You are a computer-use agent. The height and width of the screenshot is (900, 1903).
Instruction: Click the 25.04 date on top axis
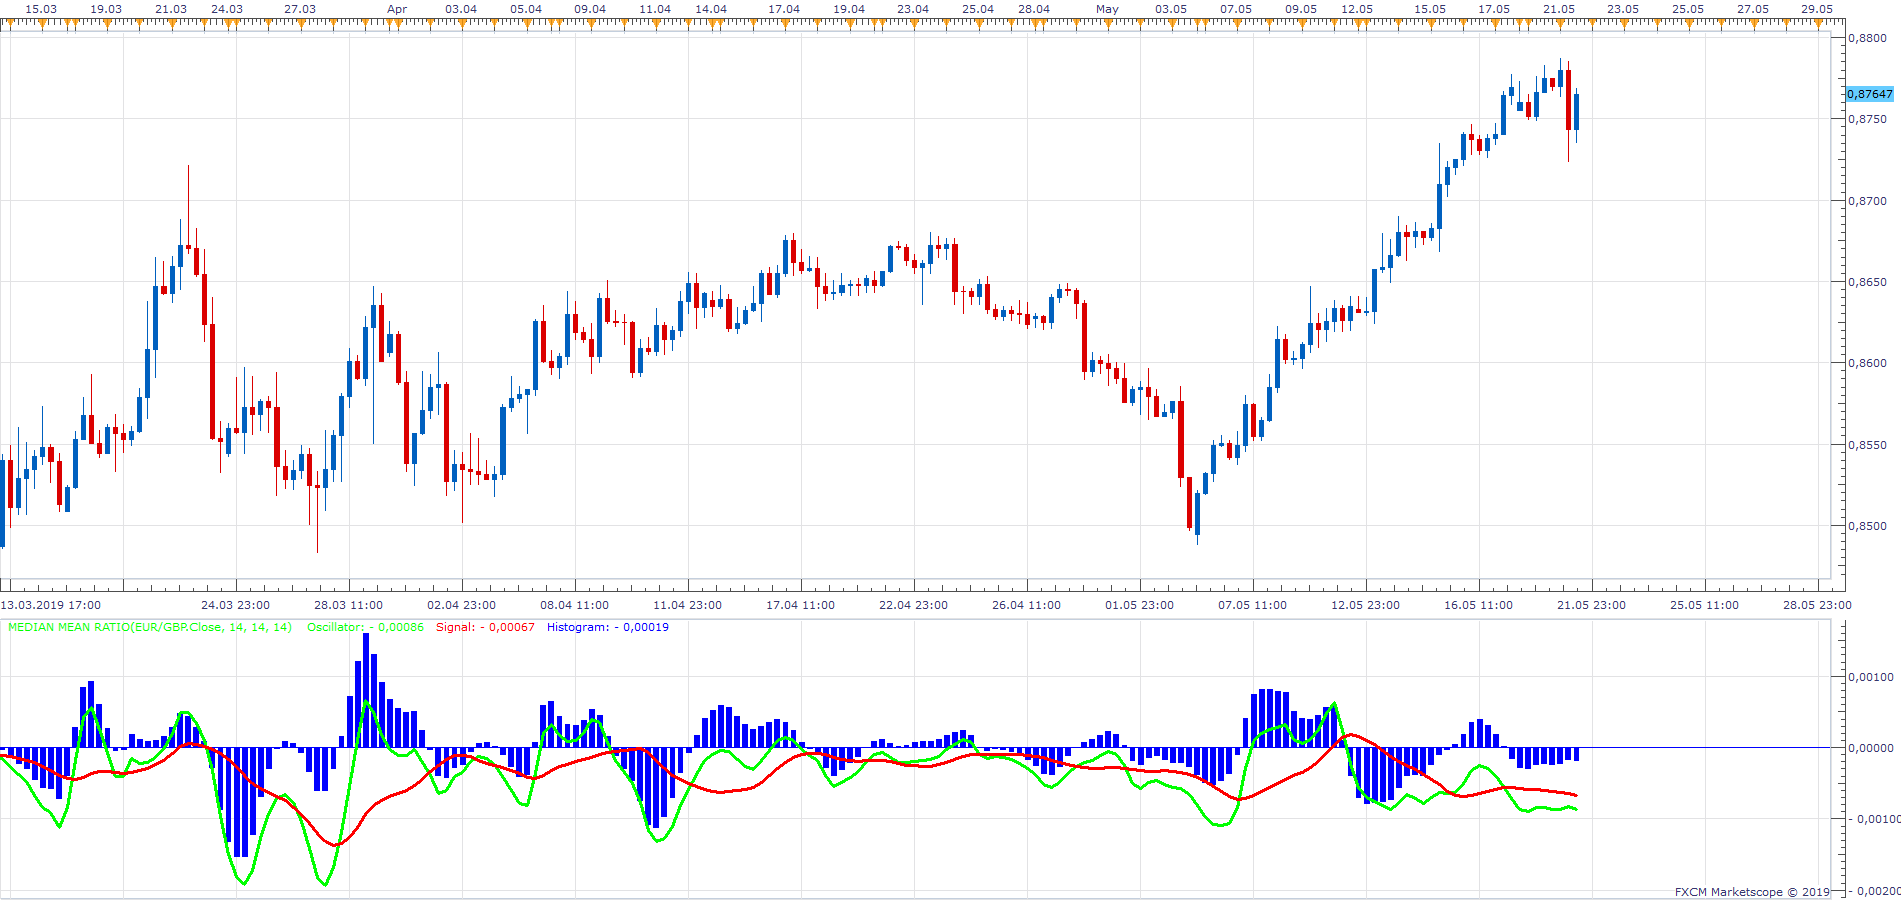coord(978,9)
